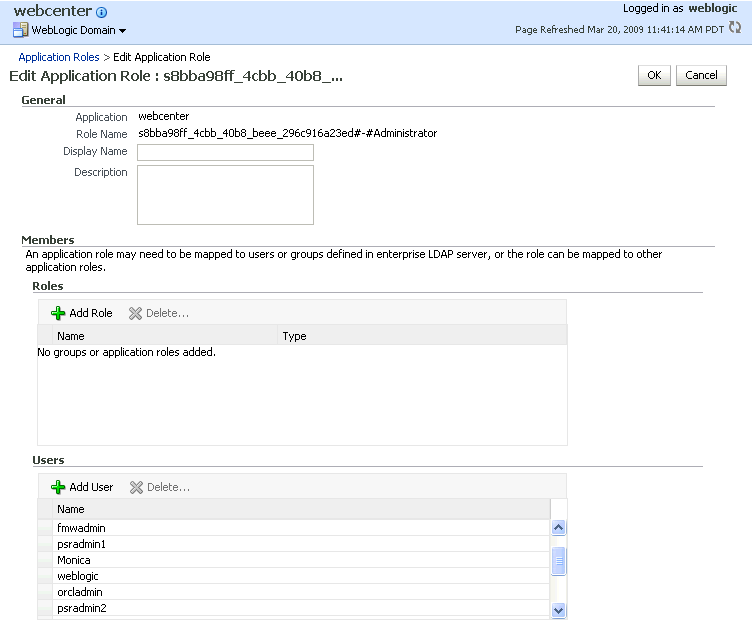Click the webcenter information icon
Image resolution: width=752 pixels, height=632 pixels.
[102, 12]
